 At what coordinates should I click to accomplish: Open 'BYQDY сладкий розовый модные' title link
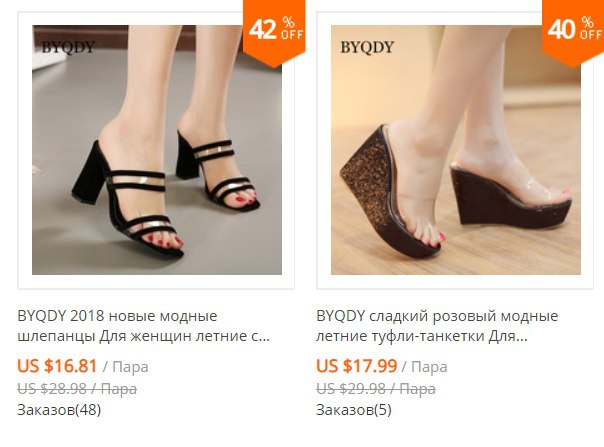[x=437, y=326]
